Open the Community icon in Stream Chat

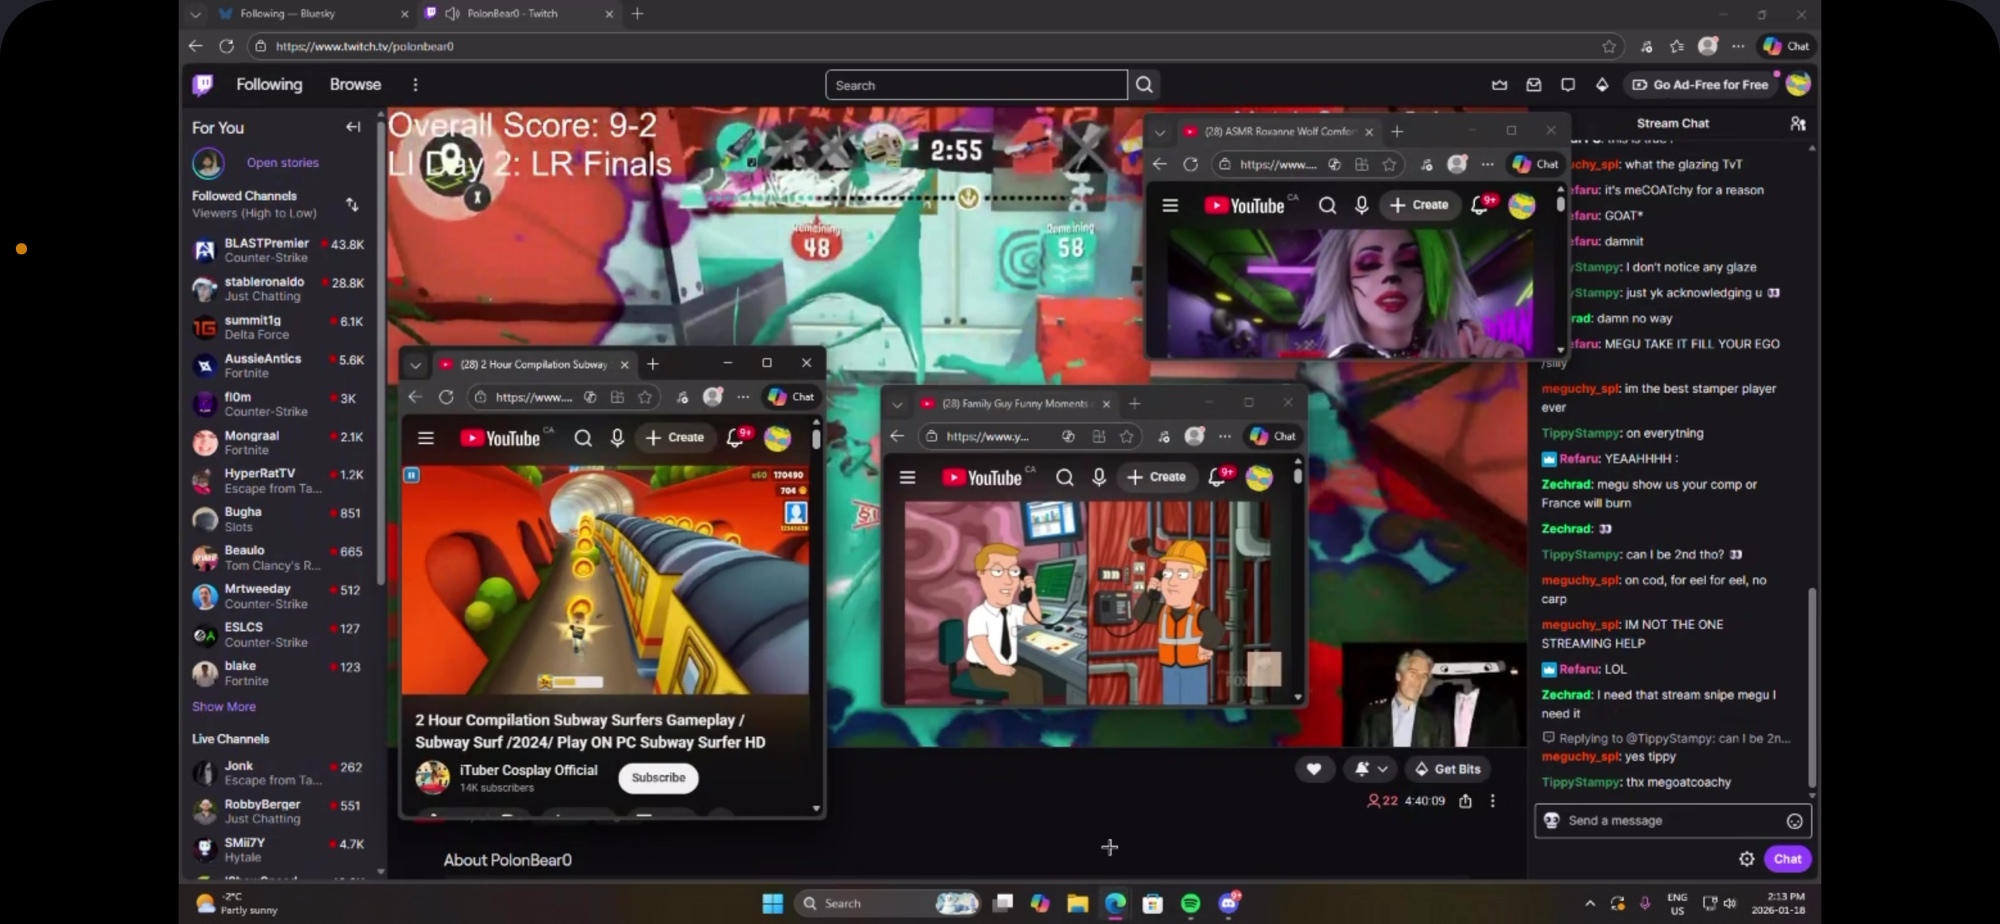(x=1797, y=124)
